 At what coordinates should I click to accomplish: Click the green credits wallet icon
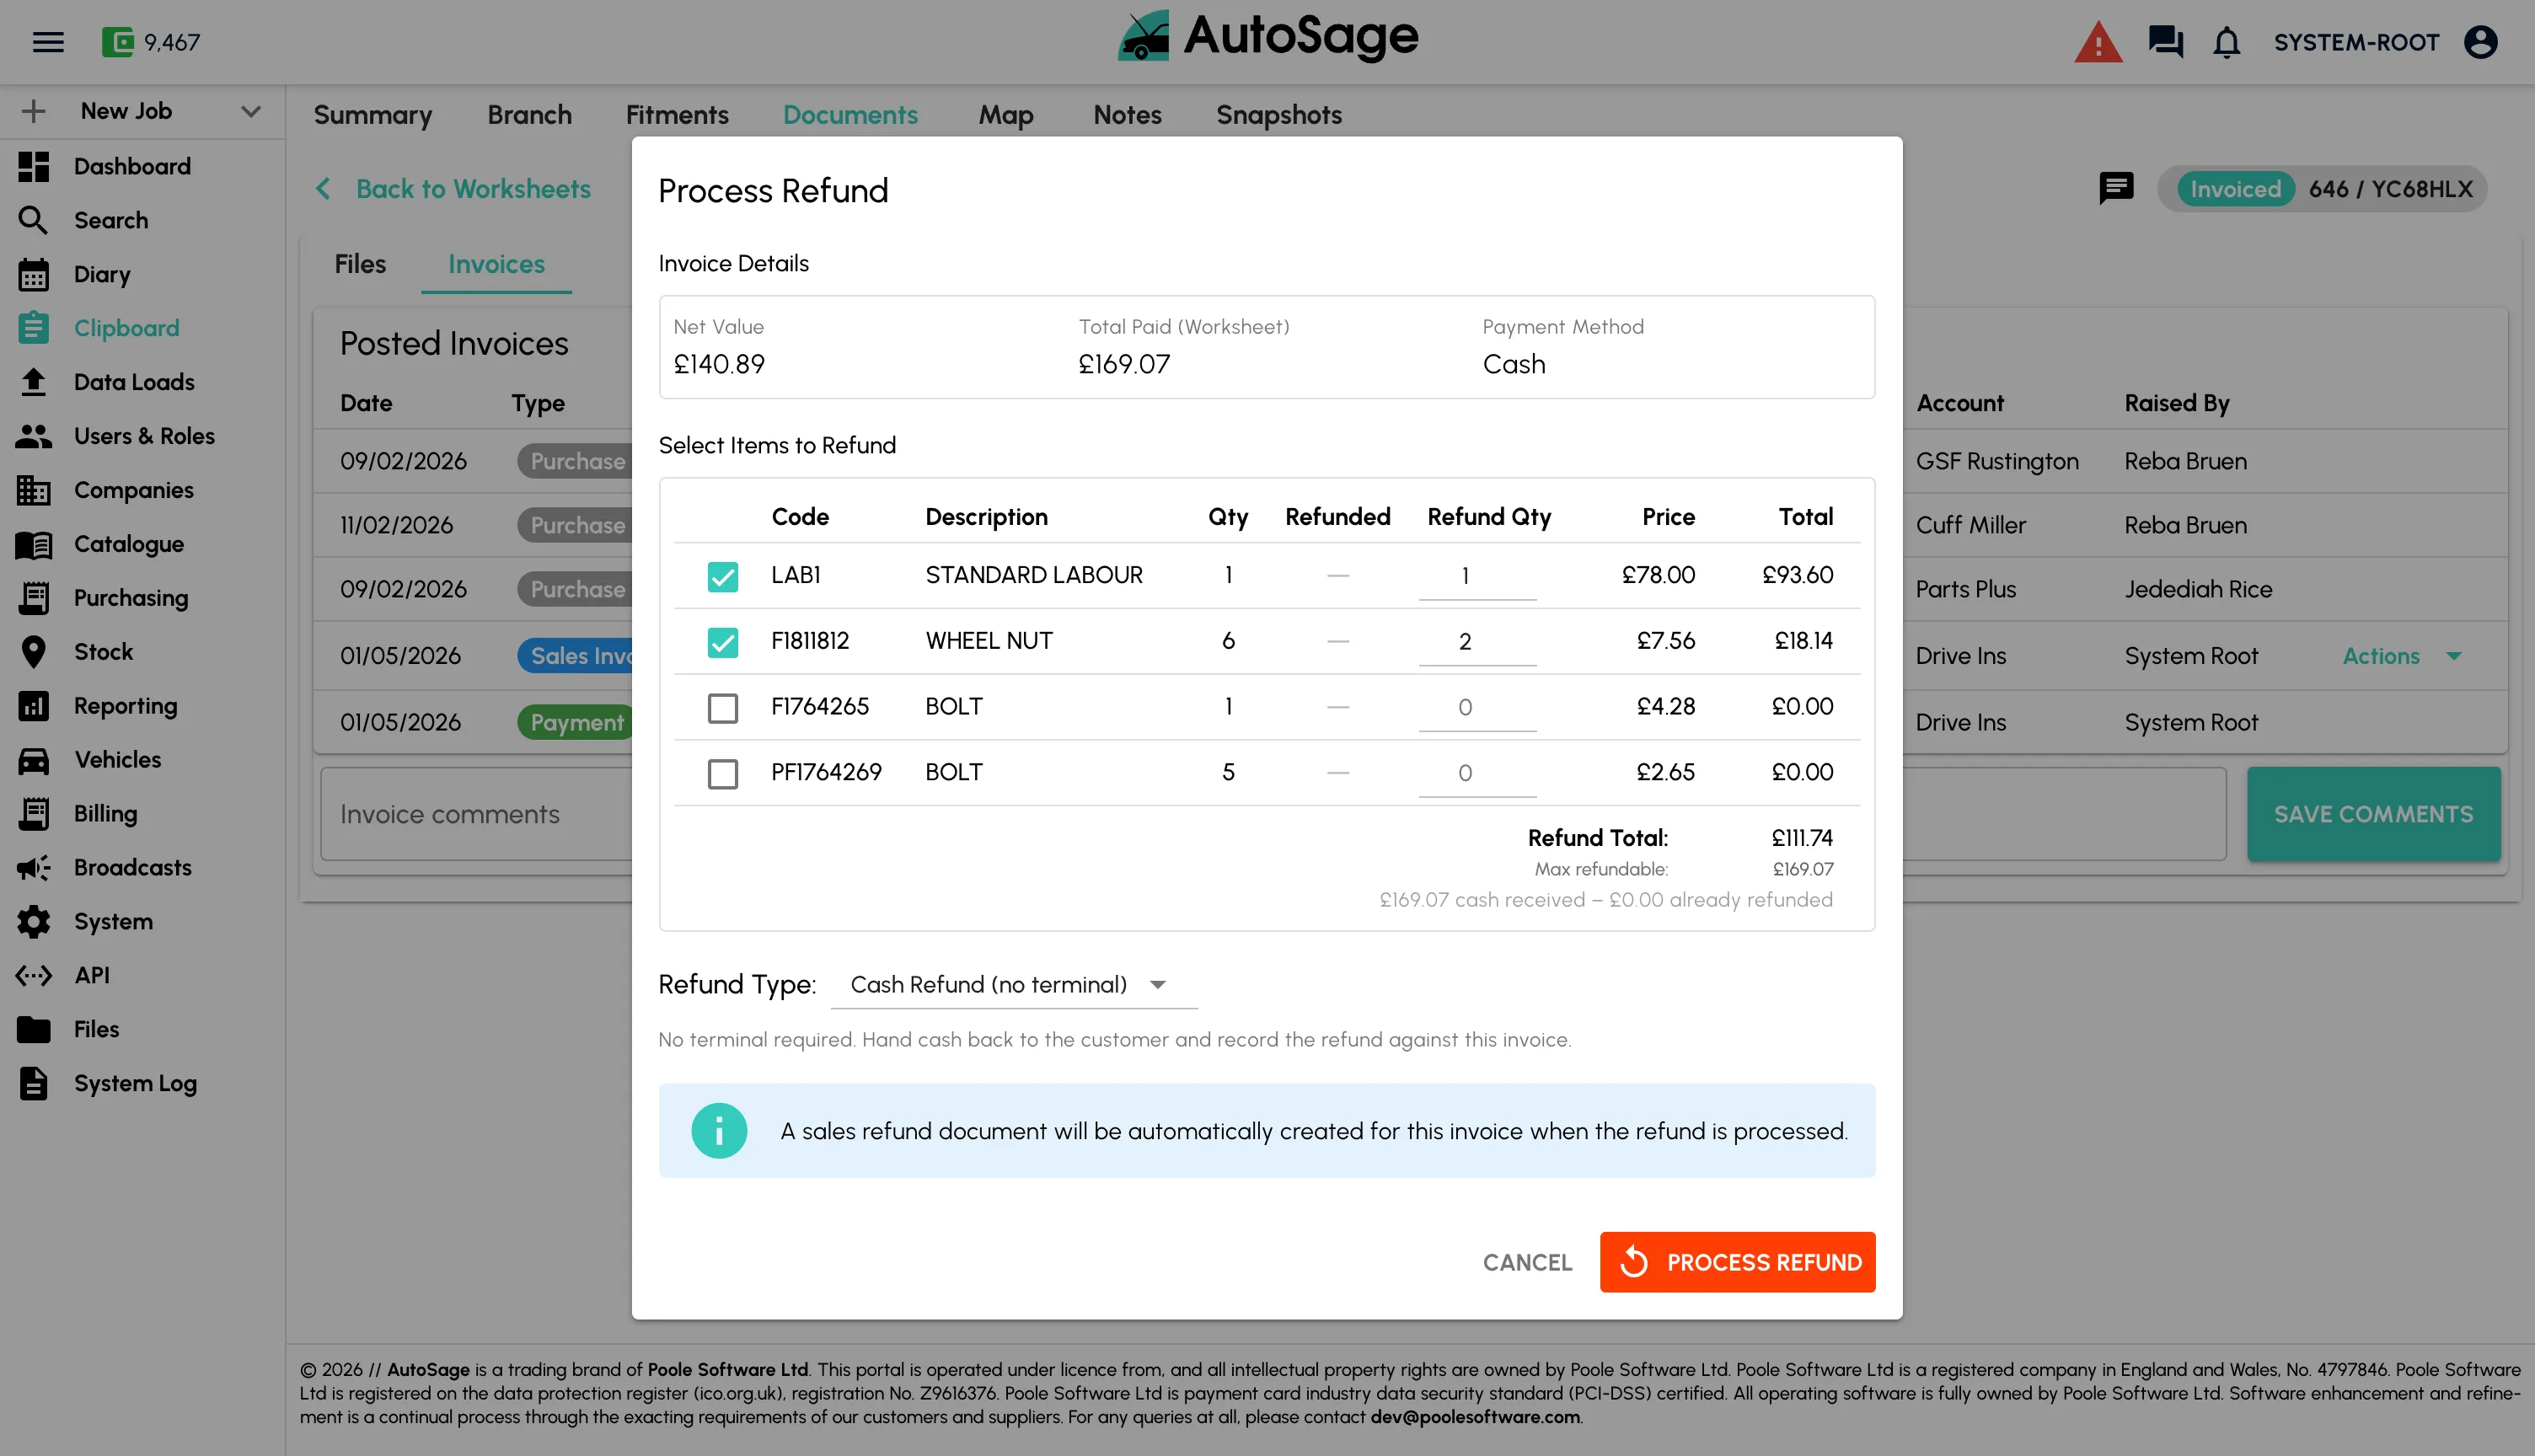[x=118, y=42]
